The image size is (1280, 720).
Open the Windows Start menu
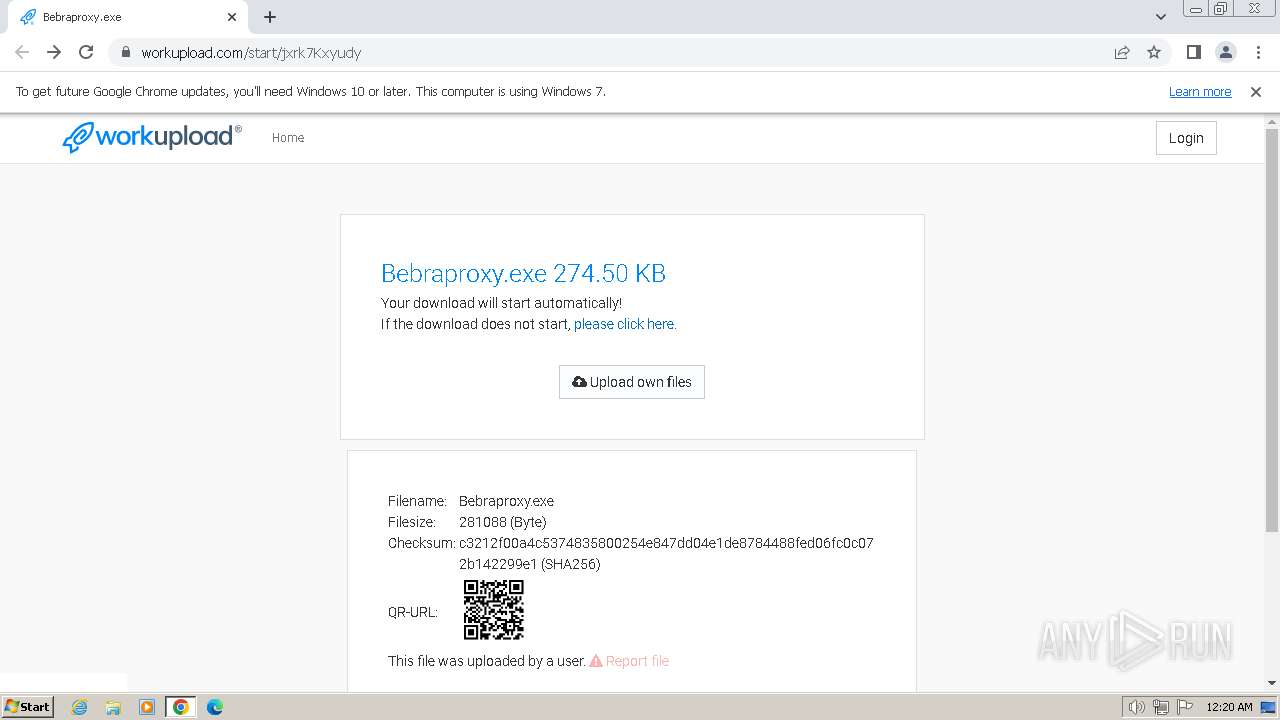point(27,706)
